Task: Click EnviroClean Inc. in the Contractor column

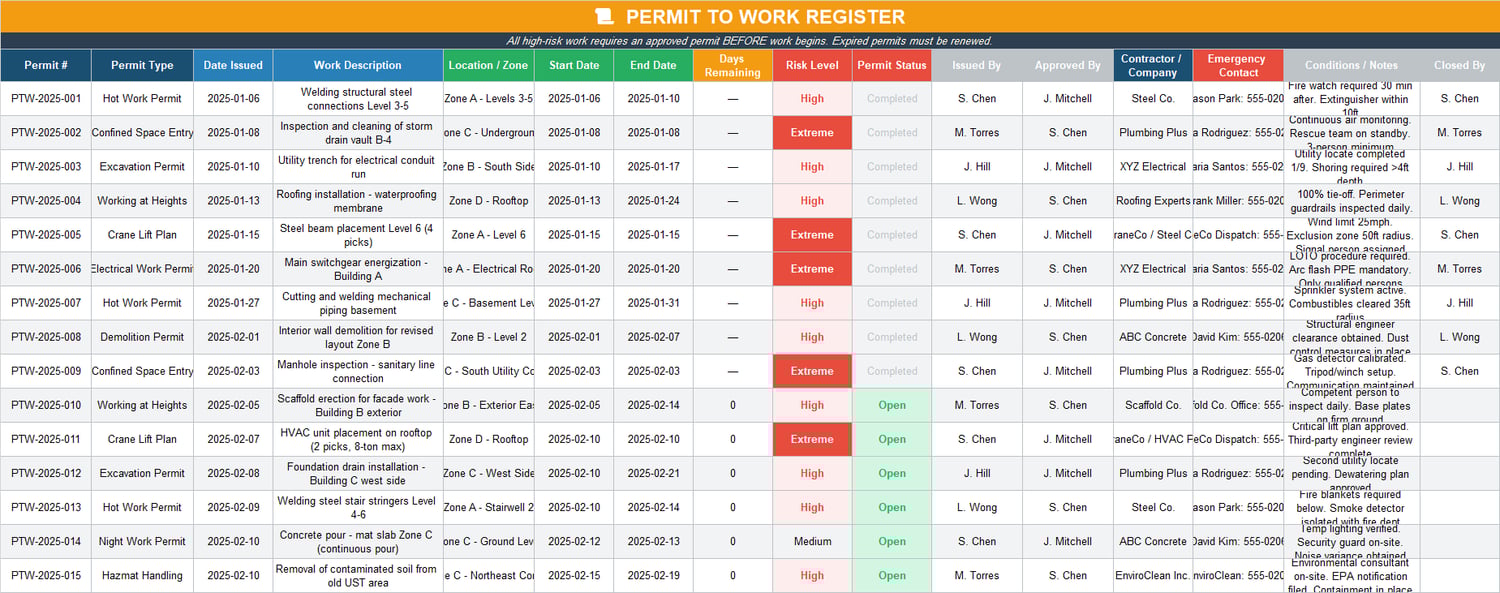Action: [1152, 575]
